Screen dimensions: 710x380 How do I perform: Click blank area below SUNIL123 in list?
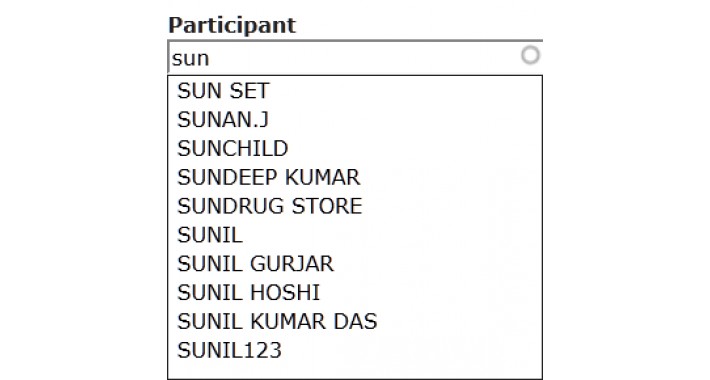pyautogui.click(x=355, y=371)
